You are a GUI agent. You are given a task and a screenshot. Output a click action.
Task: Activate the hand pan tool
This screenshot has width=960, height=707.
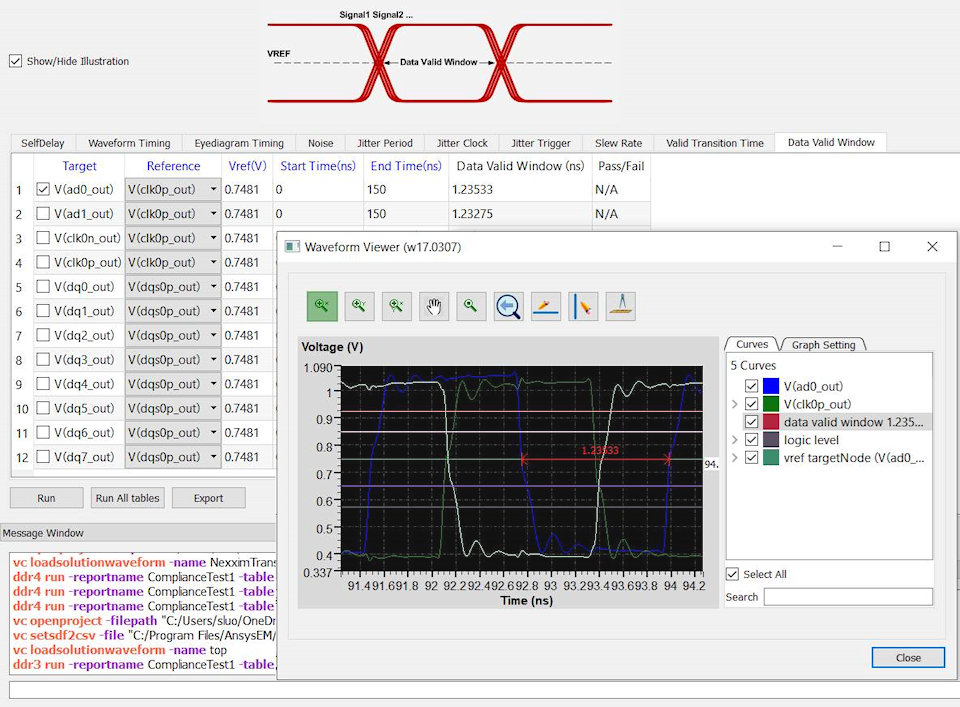point(434,306)
